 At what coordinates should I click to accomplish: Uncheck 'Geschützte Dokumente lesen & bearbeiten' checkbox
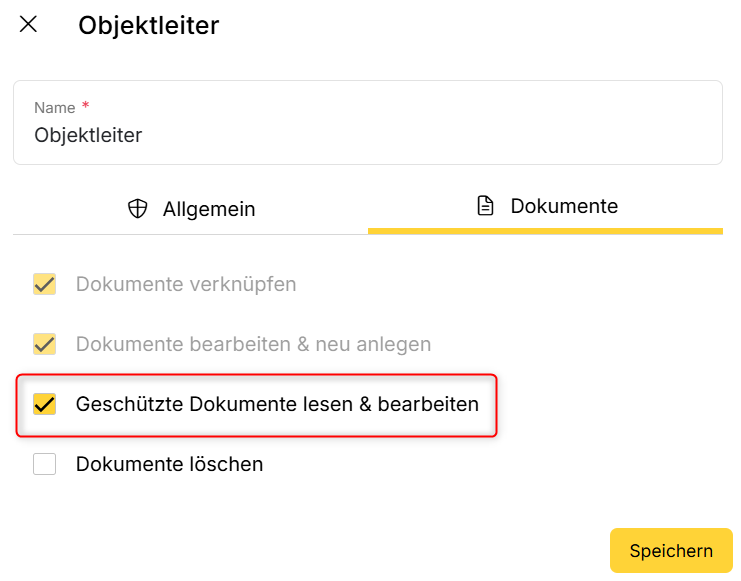(45, 404)
